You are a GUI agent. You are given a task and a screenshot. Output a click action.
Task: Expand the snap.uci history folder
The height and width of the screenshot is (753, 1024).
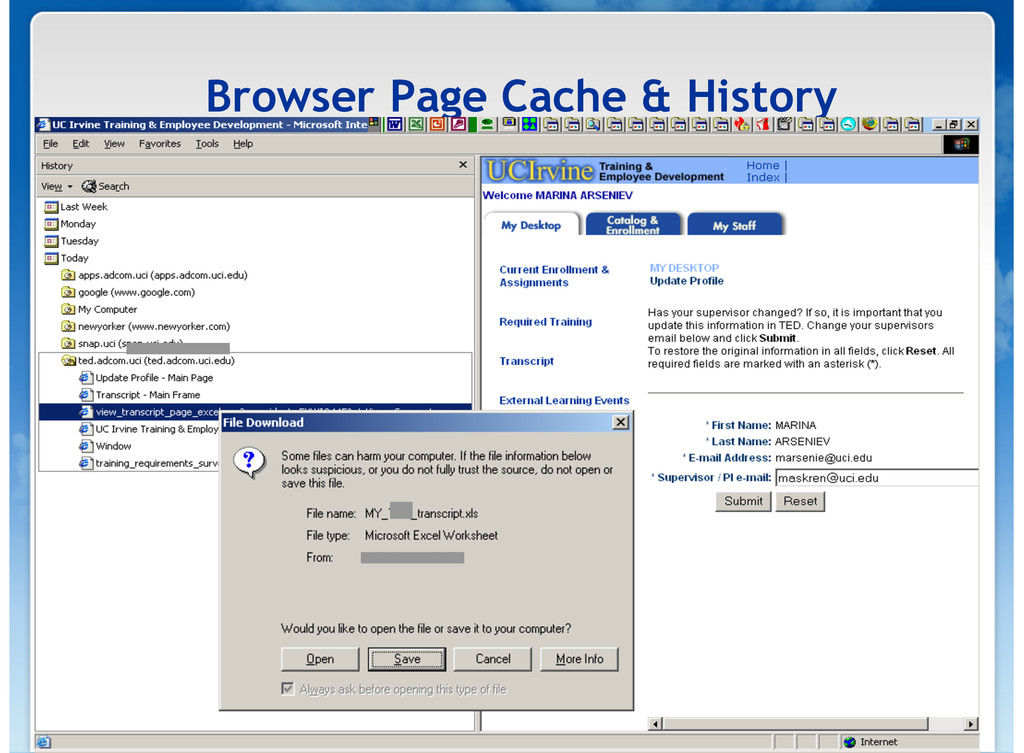pos(121,344)
